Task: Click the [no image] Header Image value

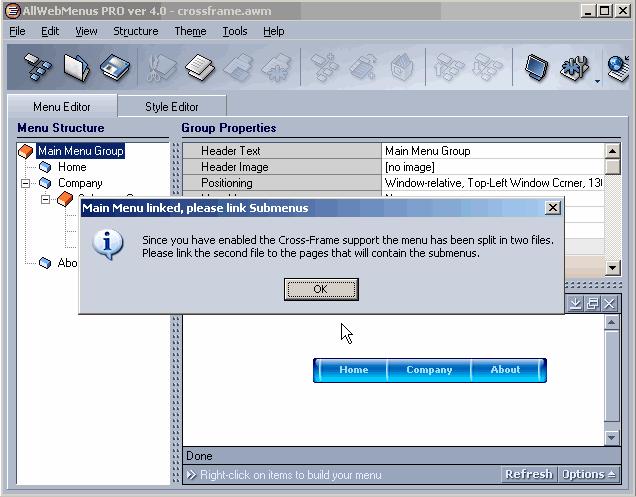Action: (493, 167)
